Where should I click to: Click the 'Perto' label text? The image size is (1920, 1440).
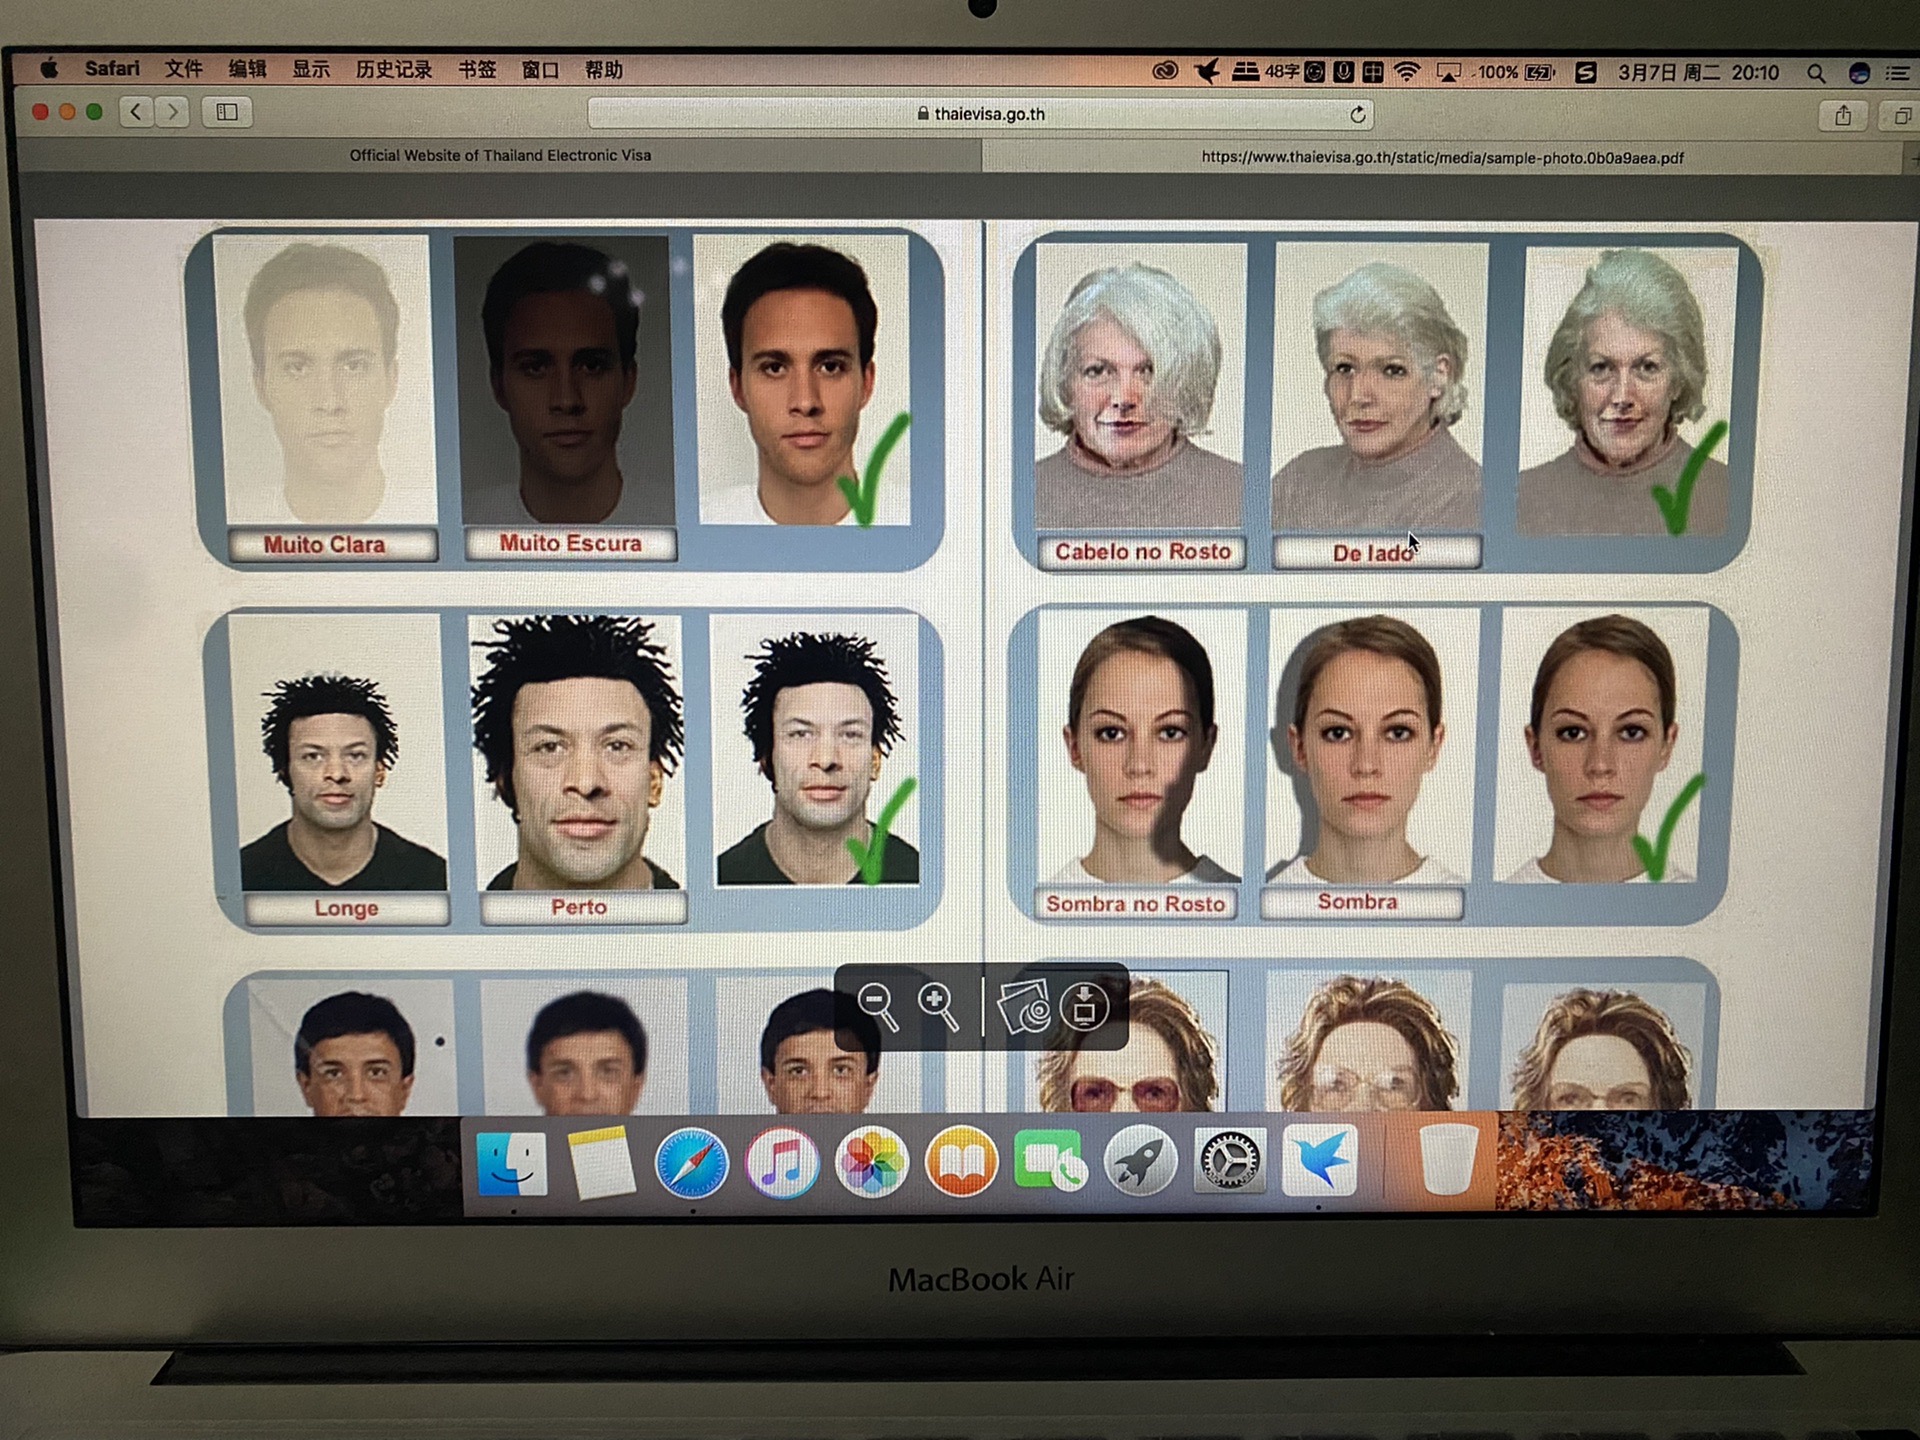pyautogui.click(x=579, y=907)
